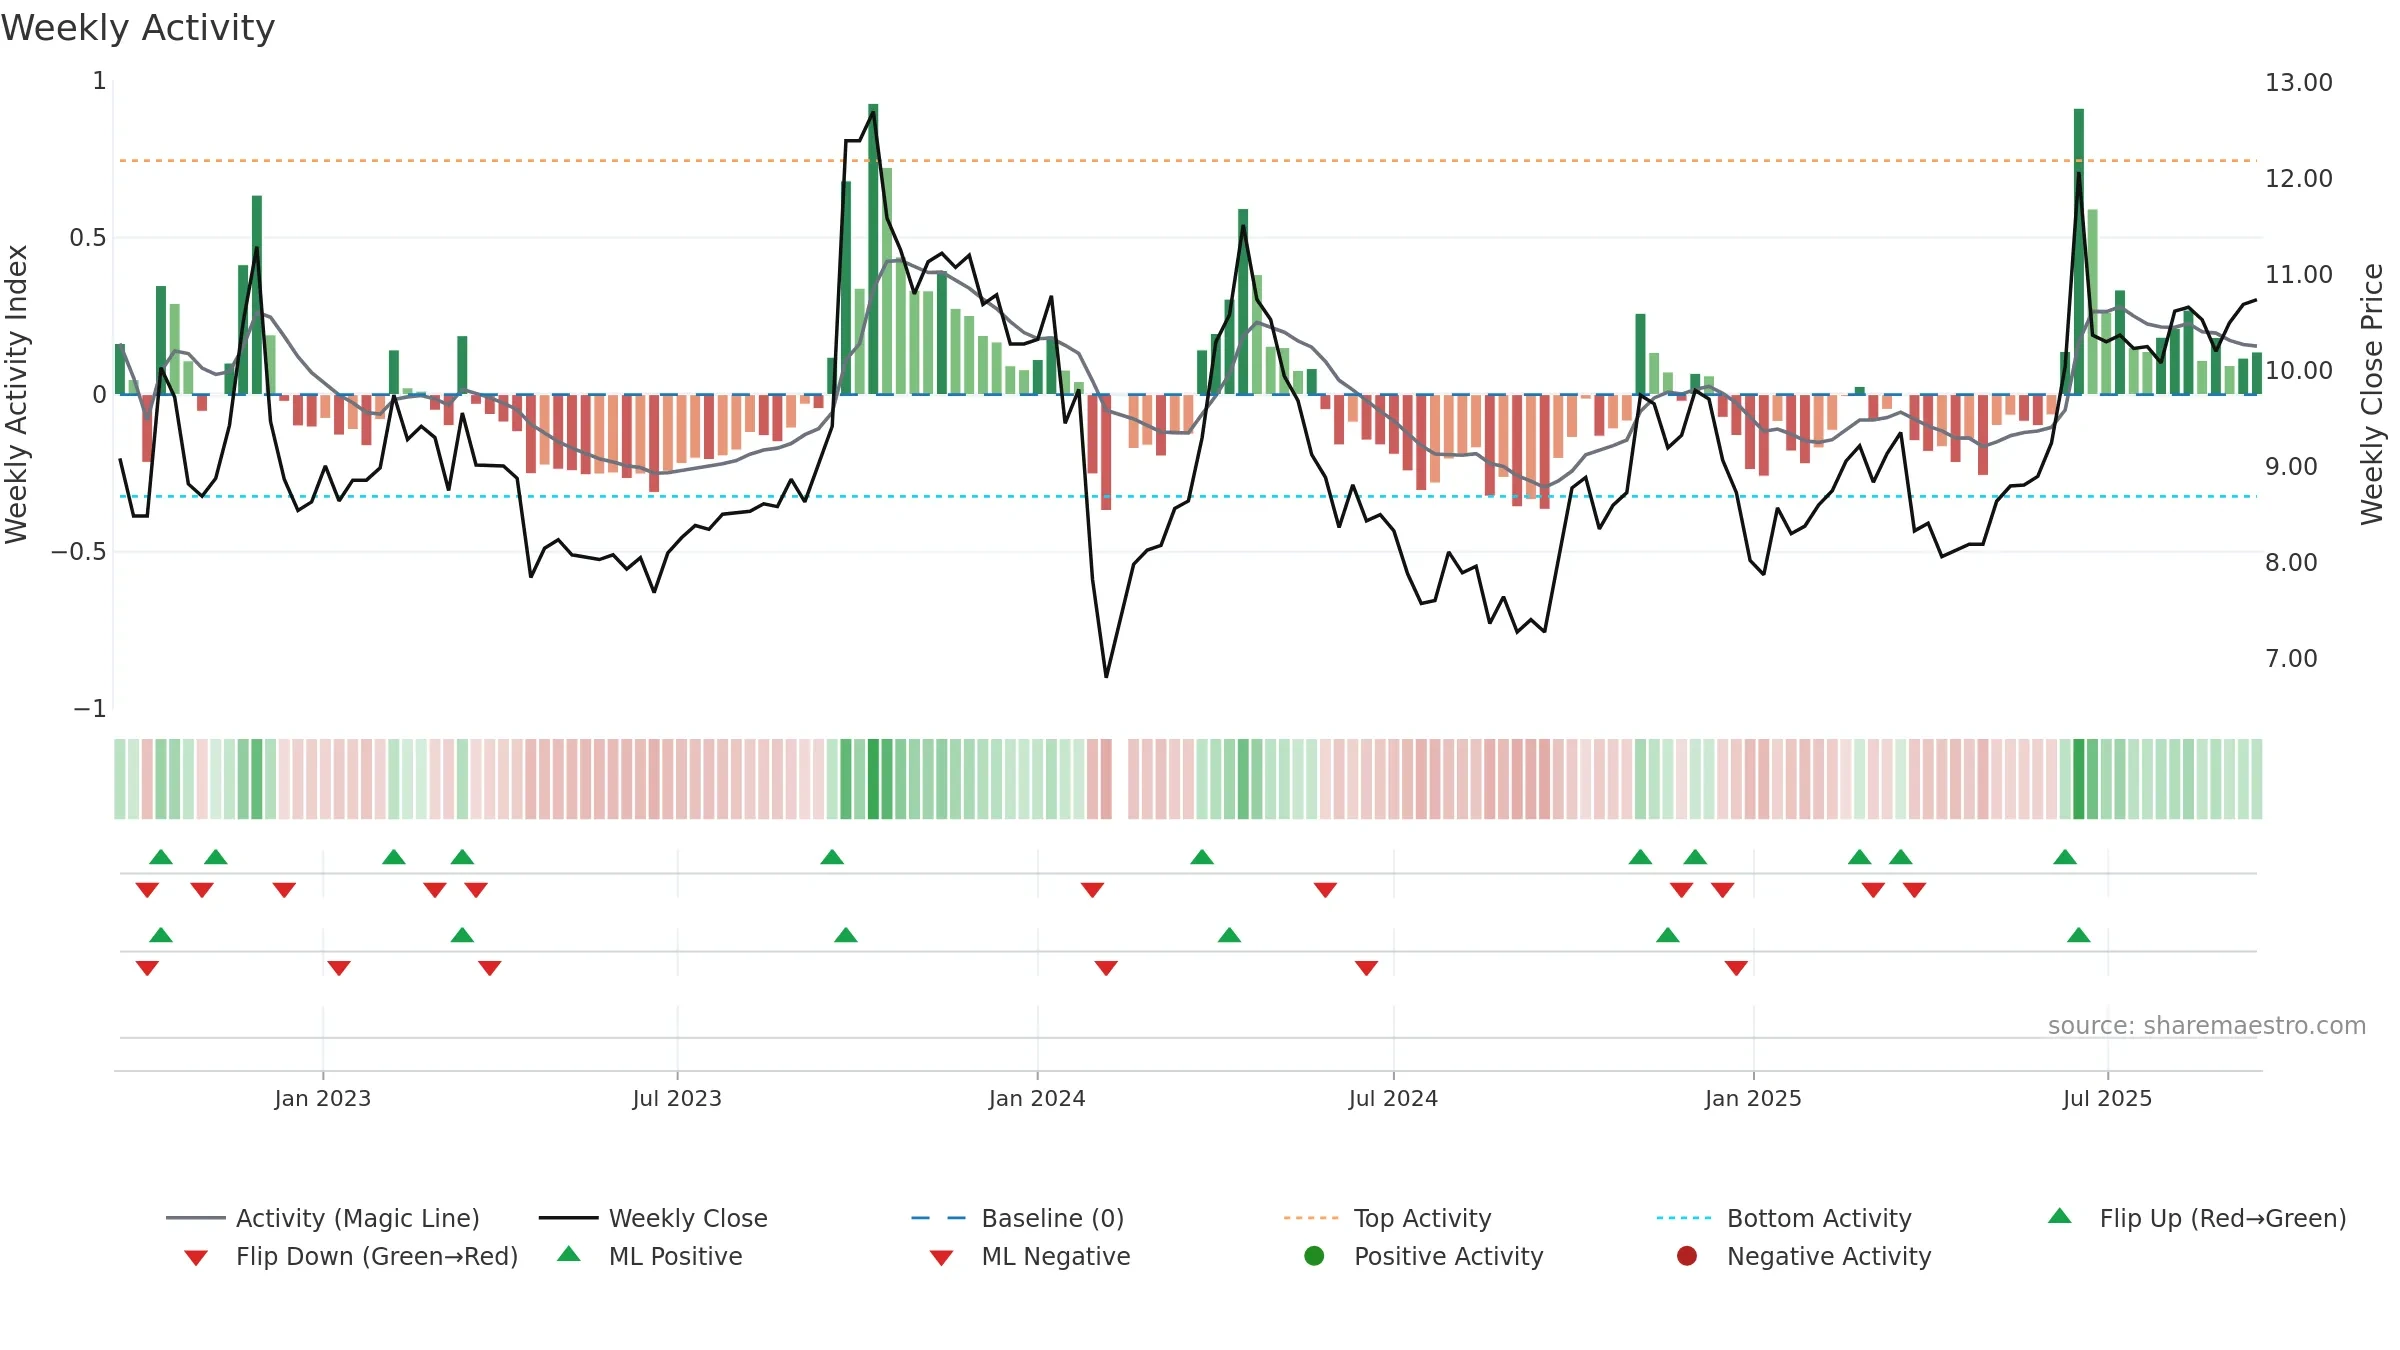Toggle Weekly Close legend entry
2400x1350 pixels.
(x=653, y=1218)
